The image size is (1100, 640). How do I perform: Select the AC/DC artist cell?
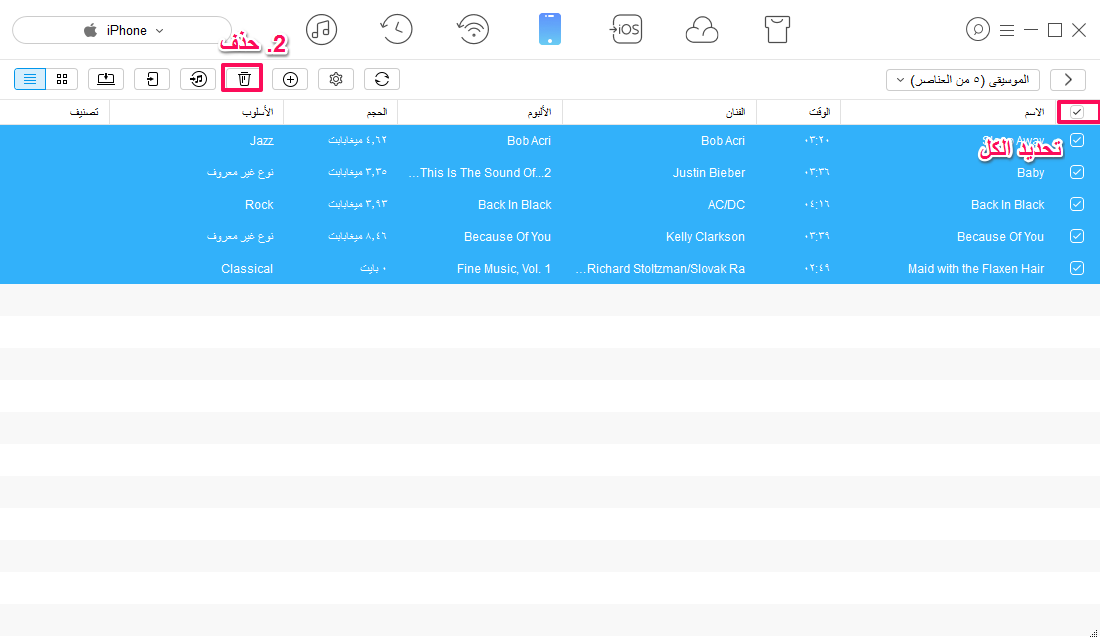(x=726, y=205)
